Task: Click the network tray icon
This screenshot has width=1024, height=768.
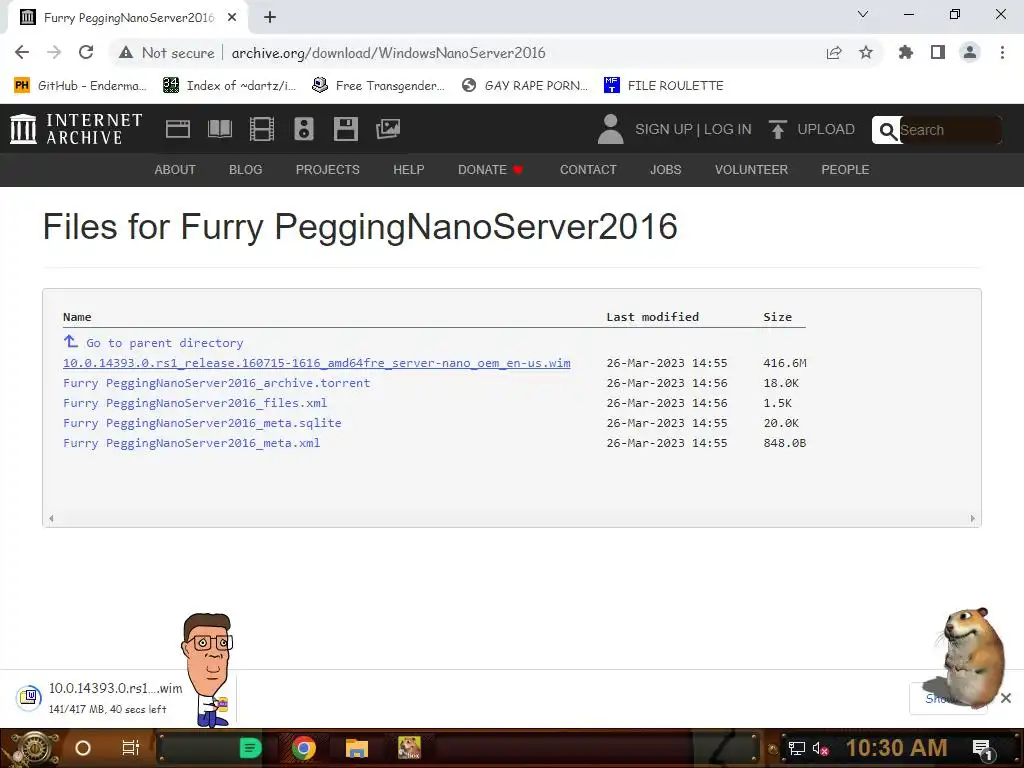Action: [797, 748]
